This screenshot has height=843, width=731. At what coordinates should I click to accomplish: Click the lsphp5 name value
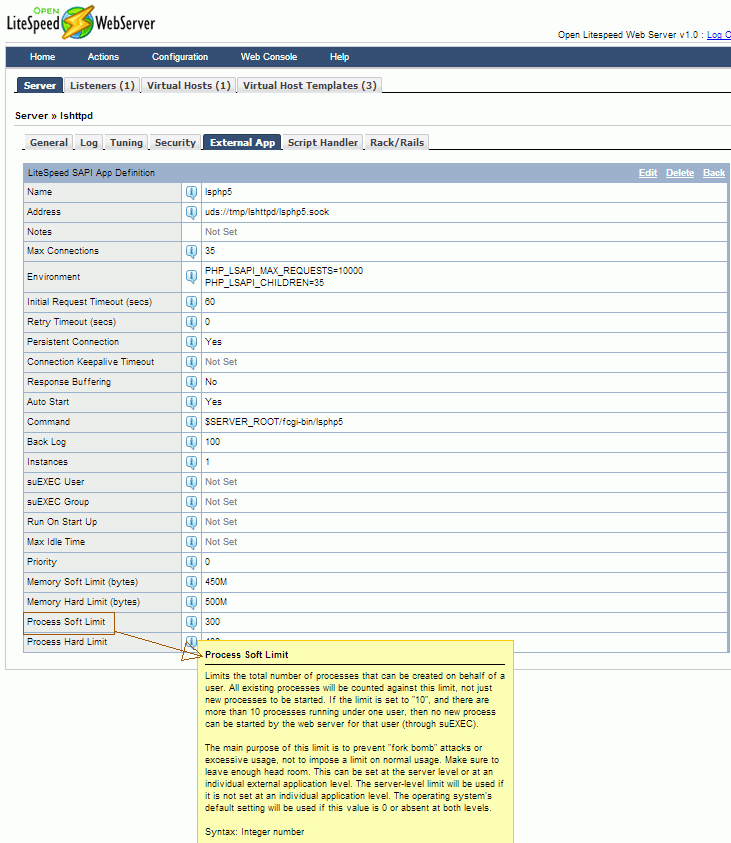click(218, 192)
